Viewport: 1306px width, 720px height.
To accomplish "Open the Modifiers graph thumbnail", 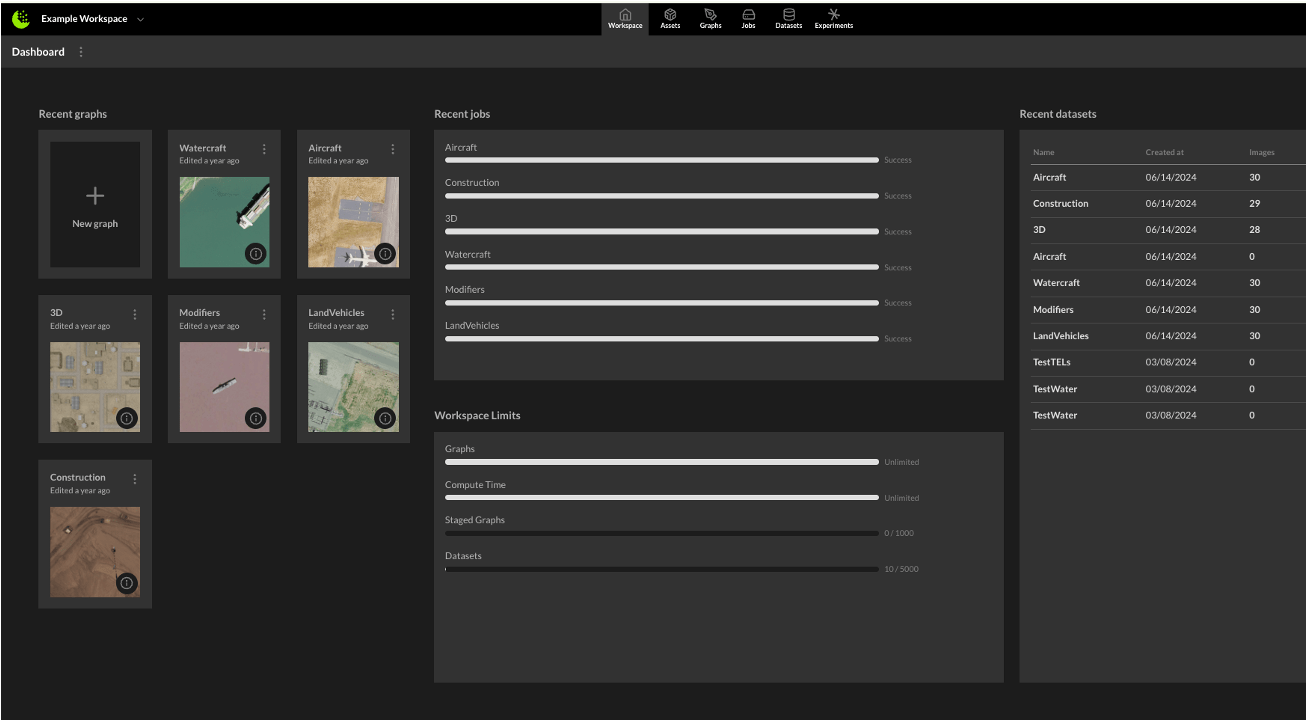I will click(x=224, y=387).
